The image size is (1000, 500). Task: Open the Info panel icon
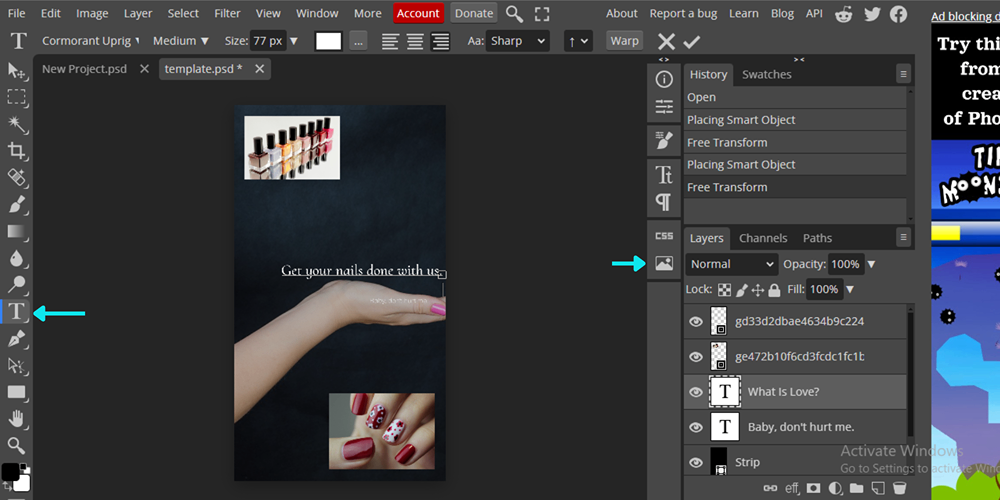664,79
